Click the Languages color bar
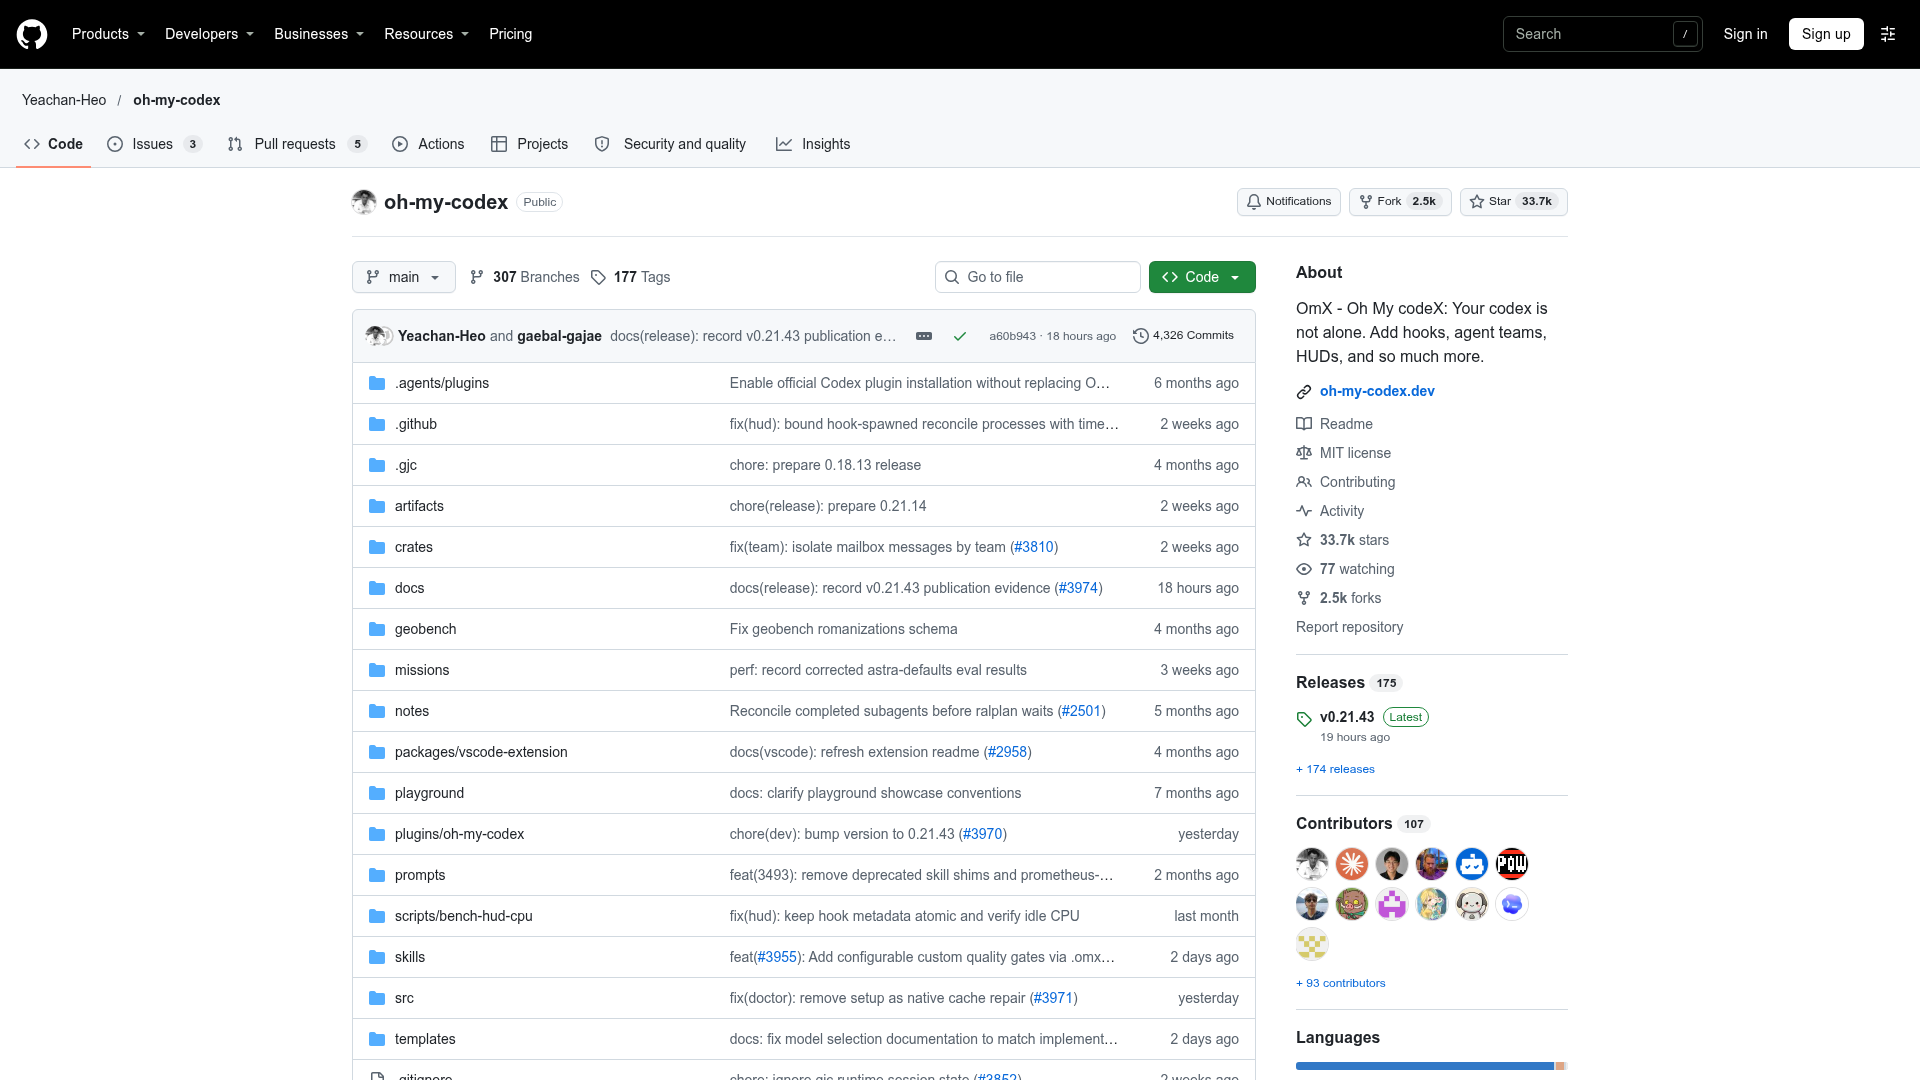This screenshot has height=1080, width=1920. pos(1431,1066)
